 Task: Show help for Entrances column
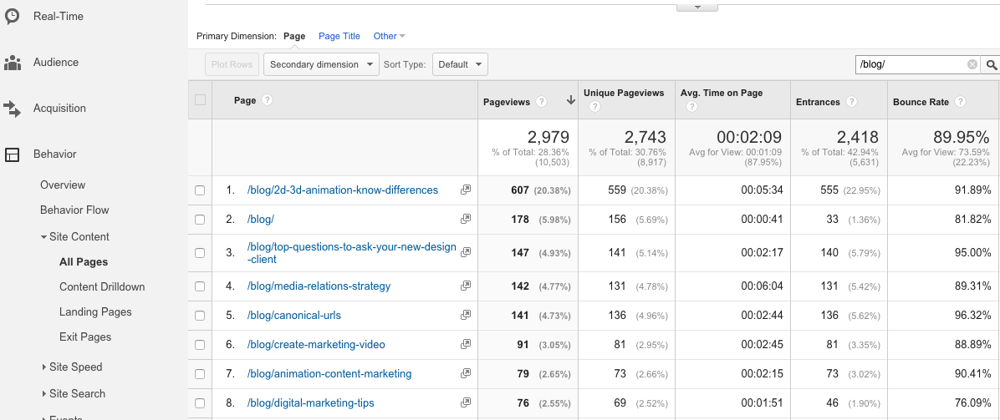(x=851, y=102)
